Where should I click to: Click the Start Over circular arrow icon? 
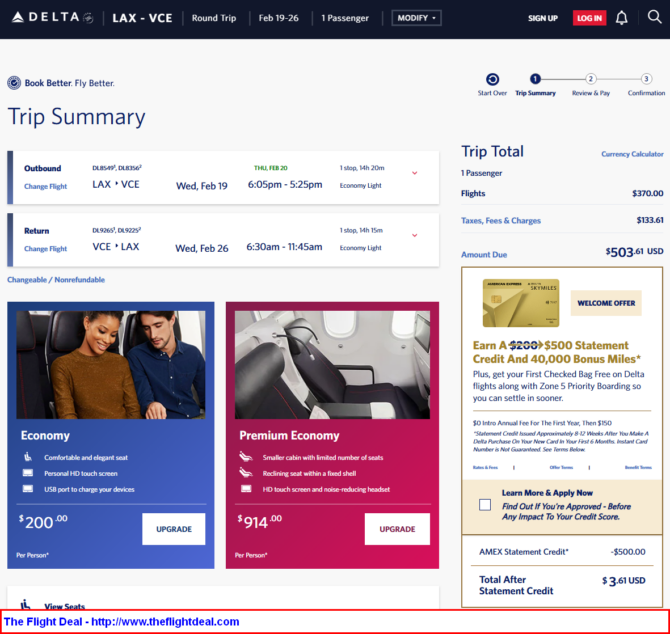[x=492, y=79]
